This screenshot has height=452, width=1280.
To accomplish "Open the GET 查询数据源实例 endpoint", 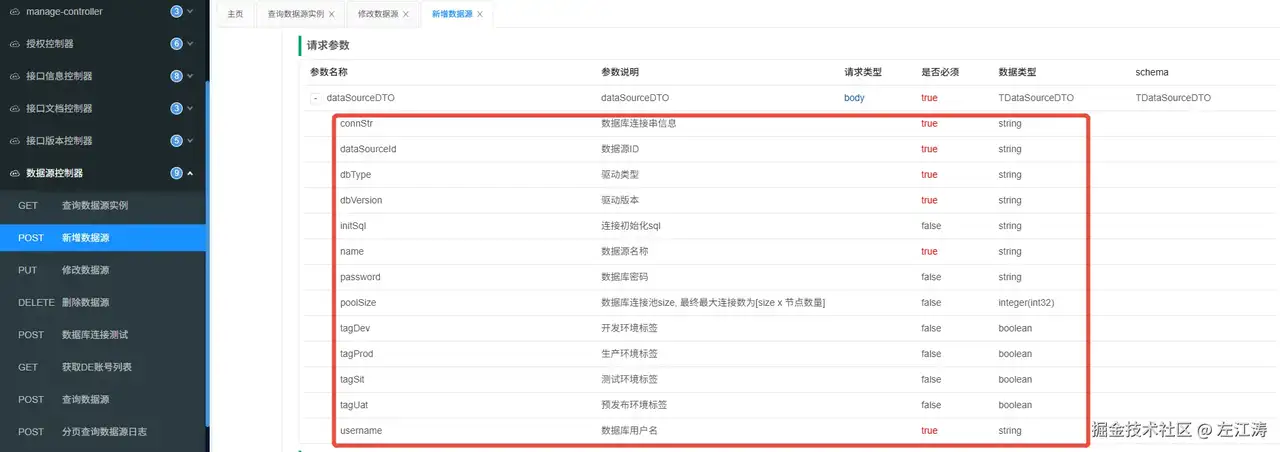I will coord(104,206).
